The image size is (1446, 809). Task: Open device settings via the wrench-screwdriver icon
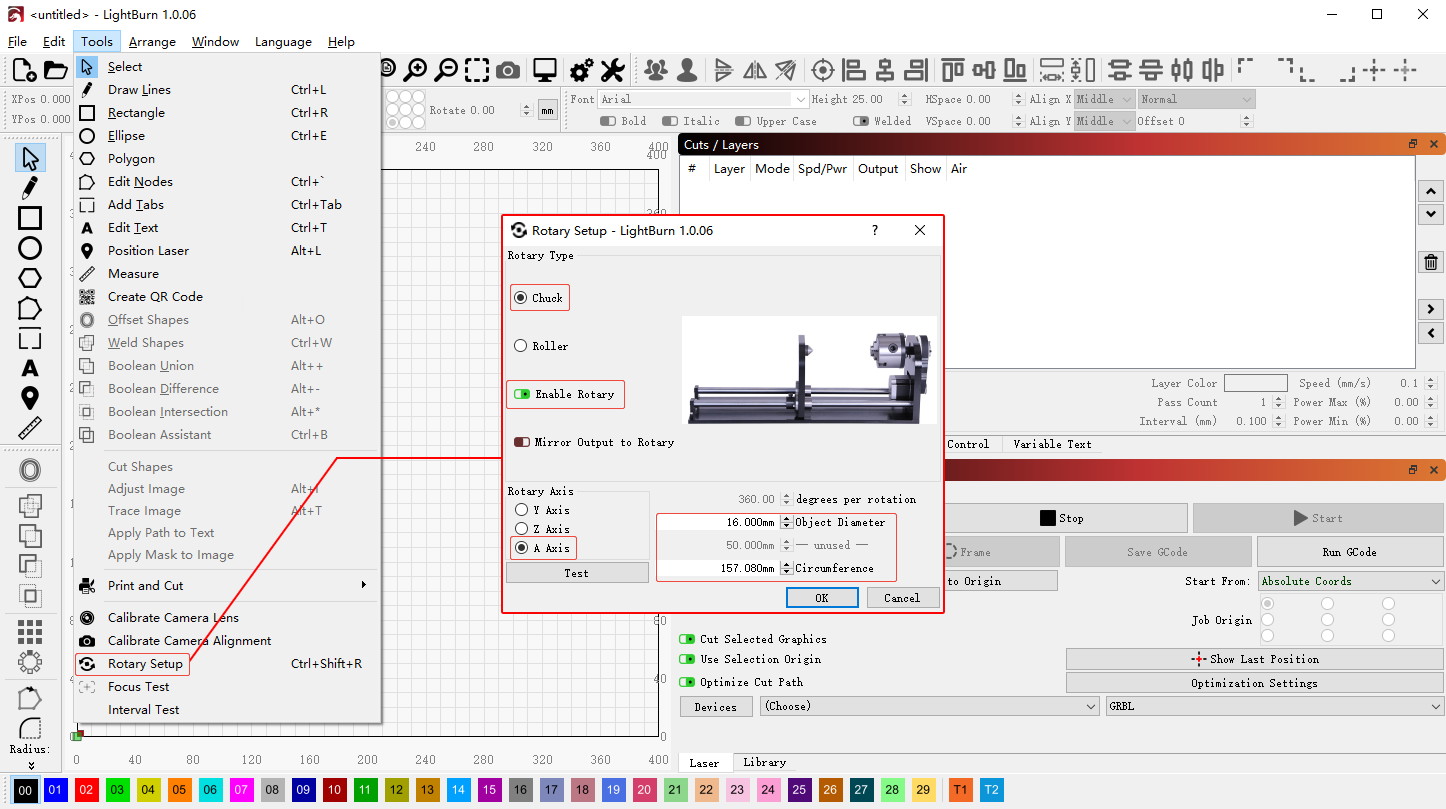pyautogui.click(x=612, y=70)
